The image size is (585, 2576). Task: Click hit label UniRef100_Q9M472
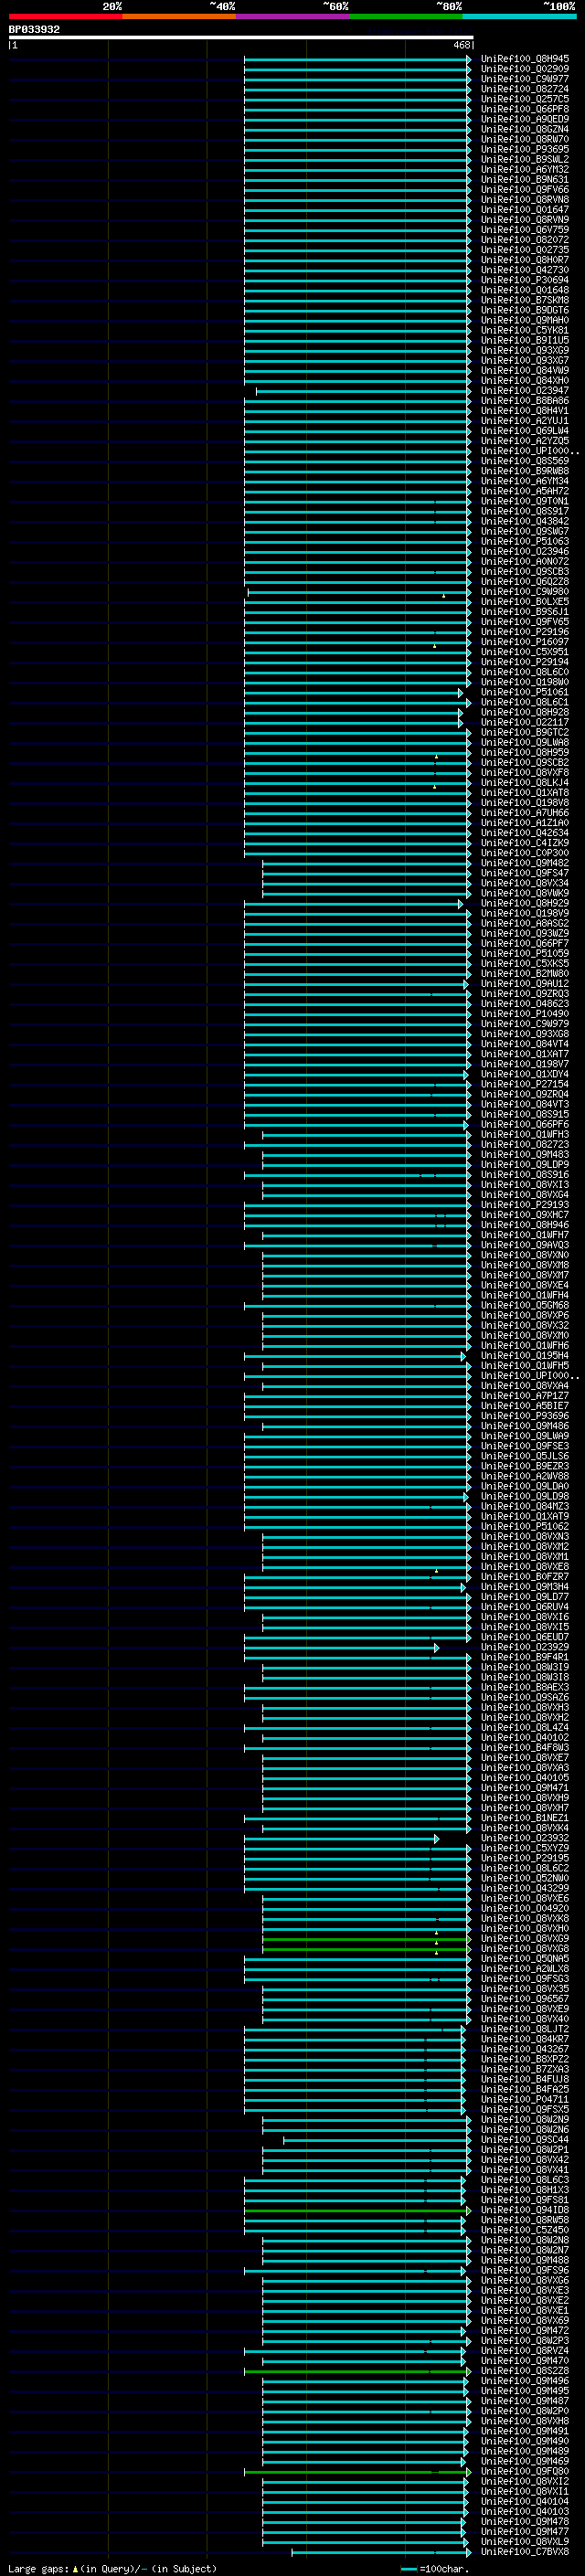(x=525, y=2330)
